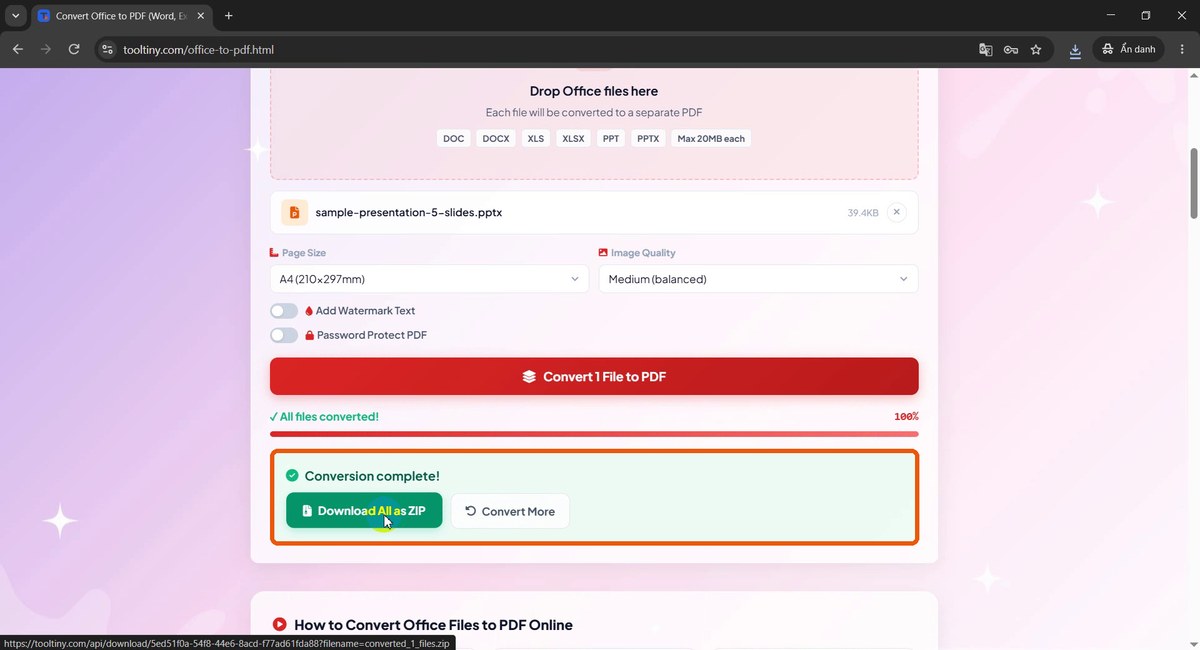
Task: Open the Image Quality dropdown
Action: 758,279
